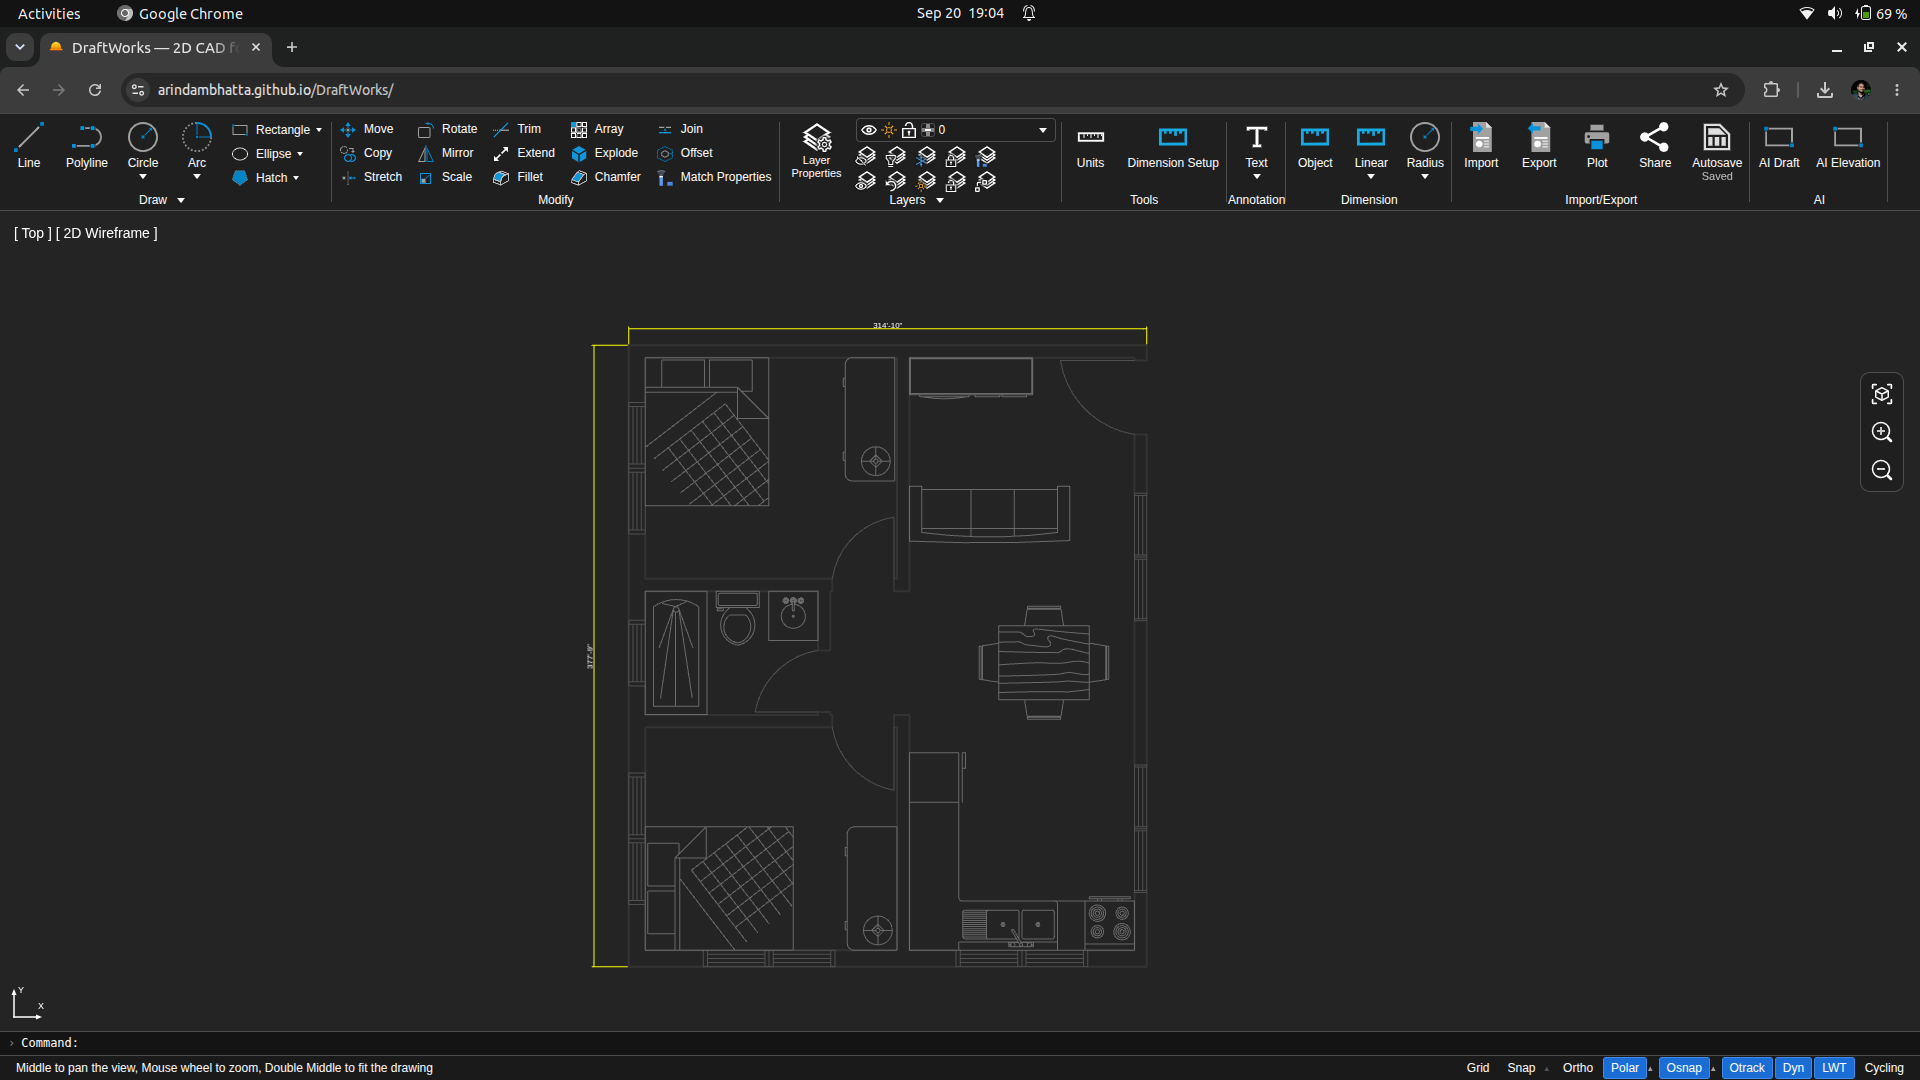Click the Export icon

(x=1539, y=146)
